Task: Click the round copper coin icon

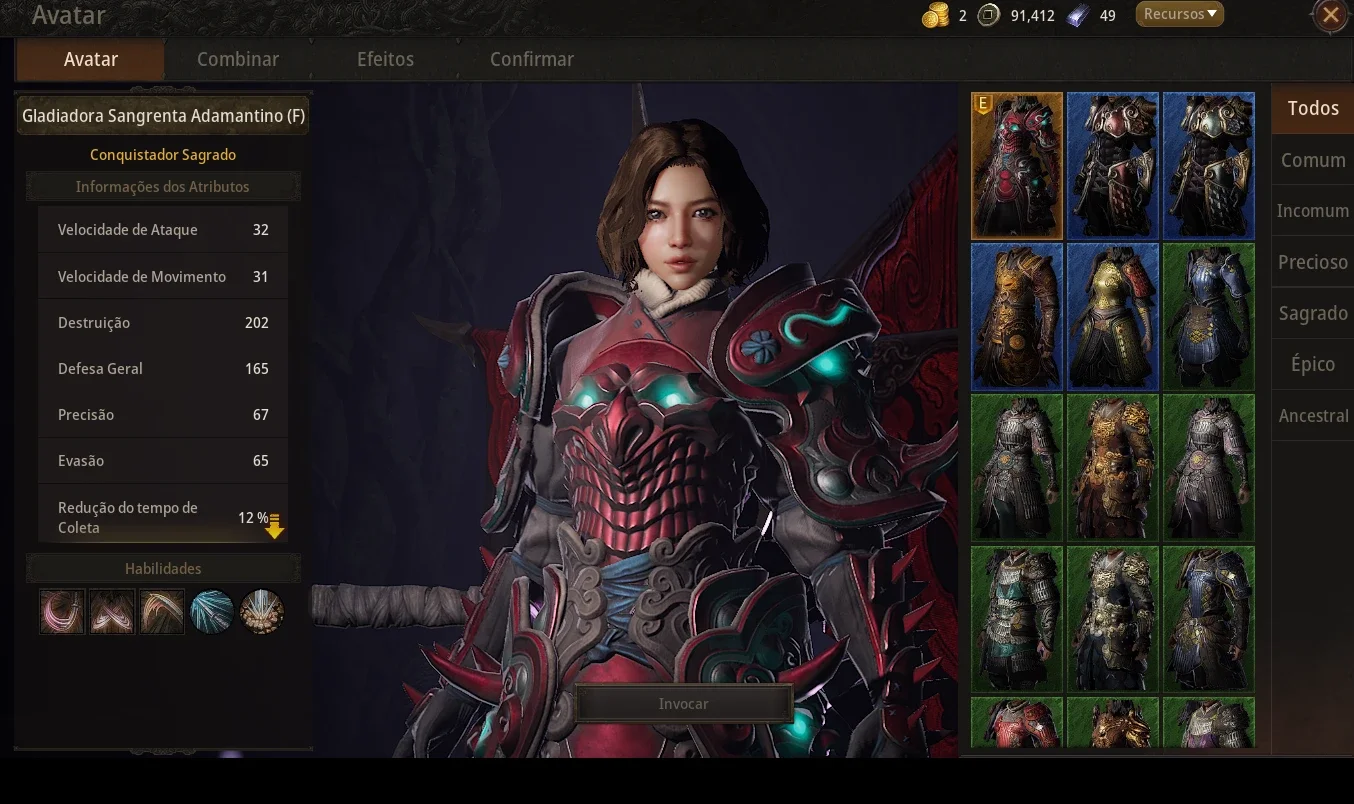Action: point(988,15)
